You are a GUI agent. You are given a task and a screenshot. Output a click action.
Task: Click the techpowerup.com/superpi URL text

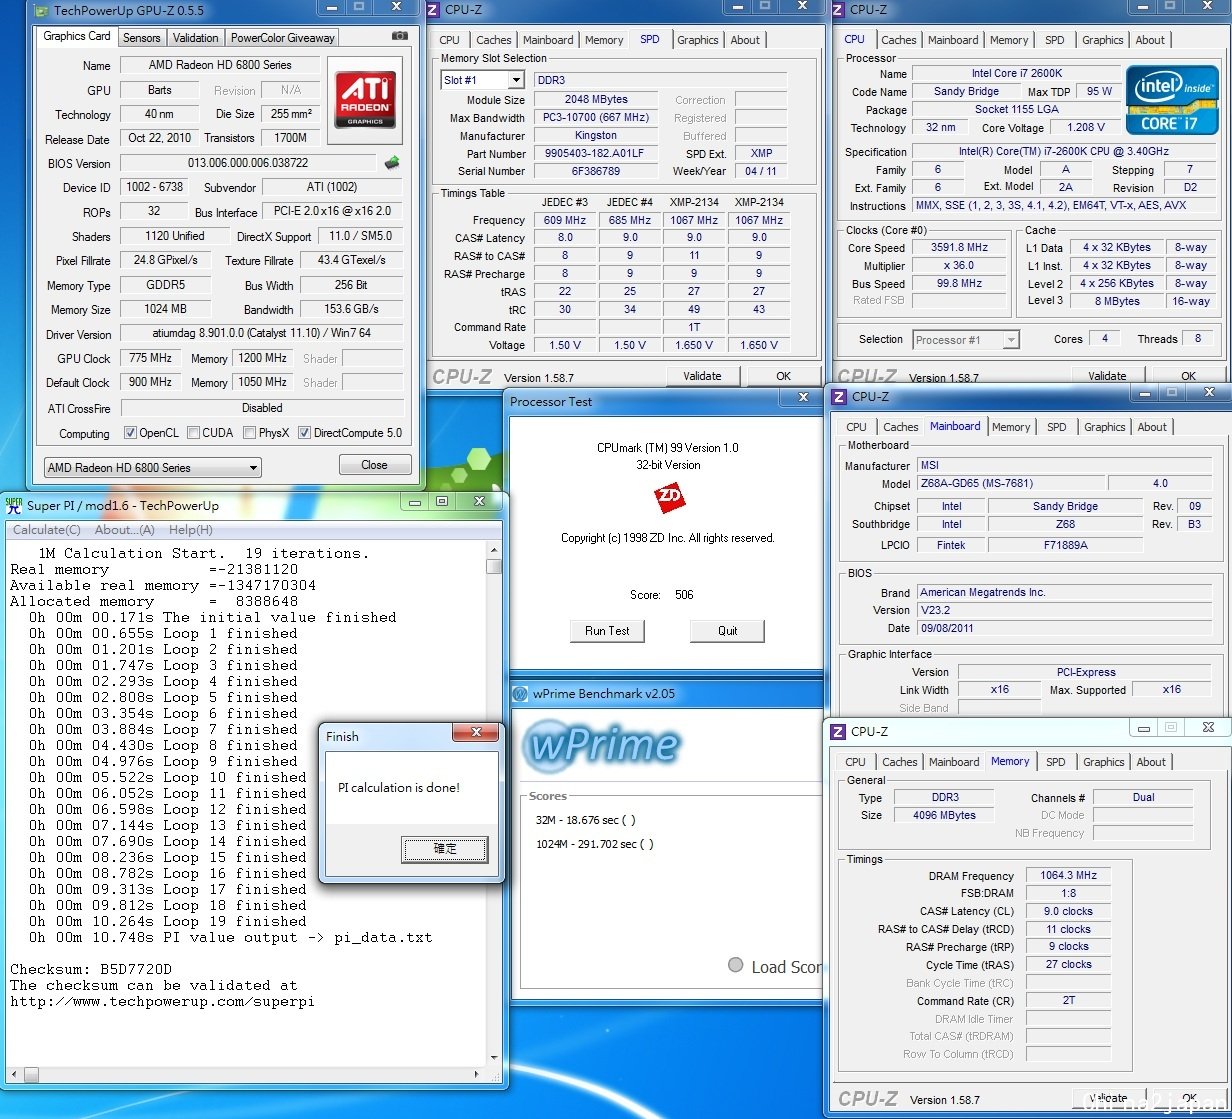162,1001
